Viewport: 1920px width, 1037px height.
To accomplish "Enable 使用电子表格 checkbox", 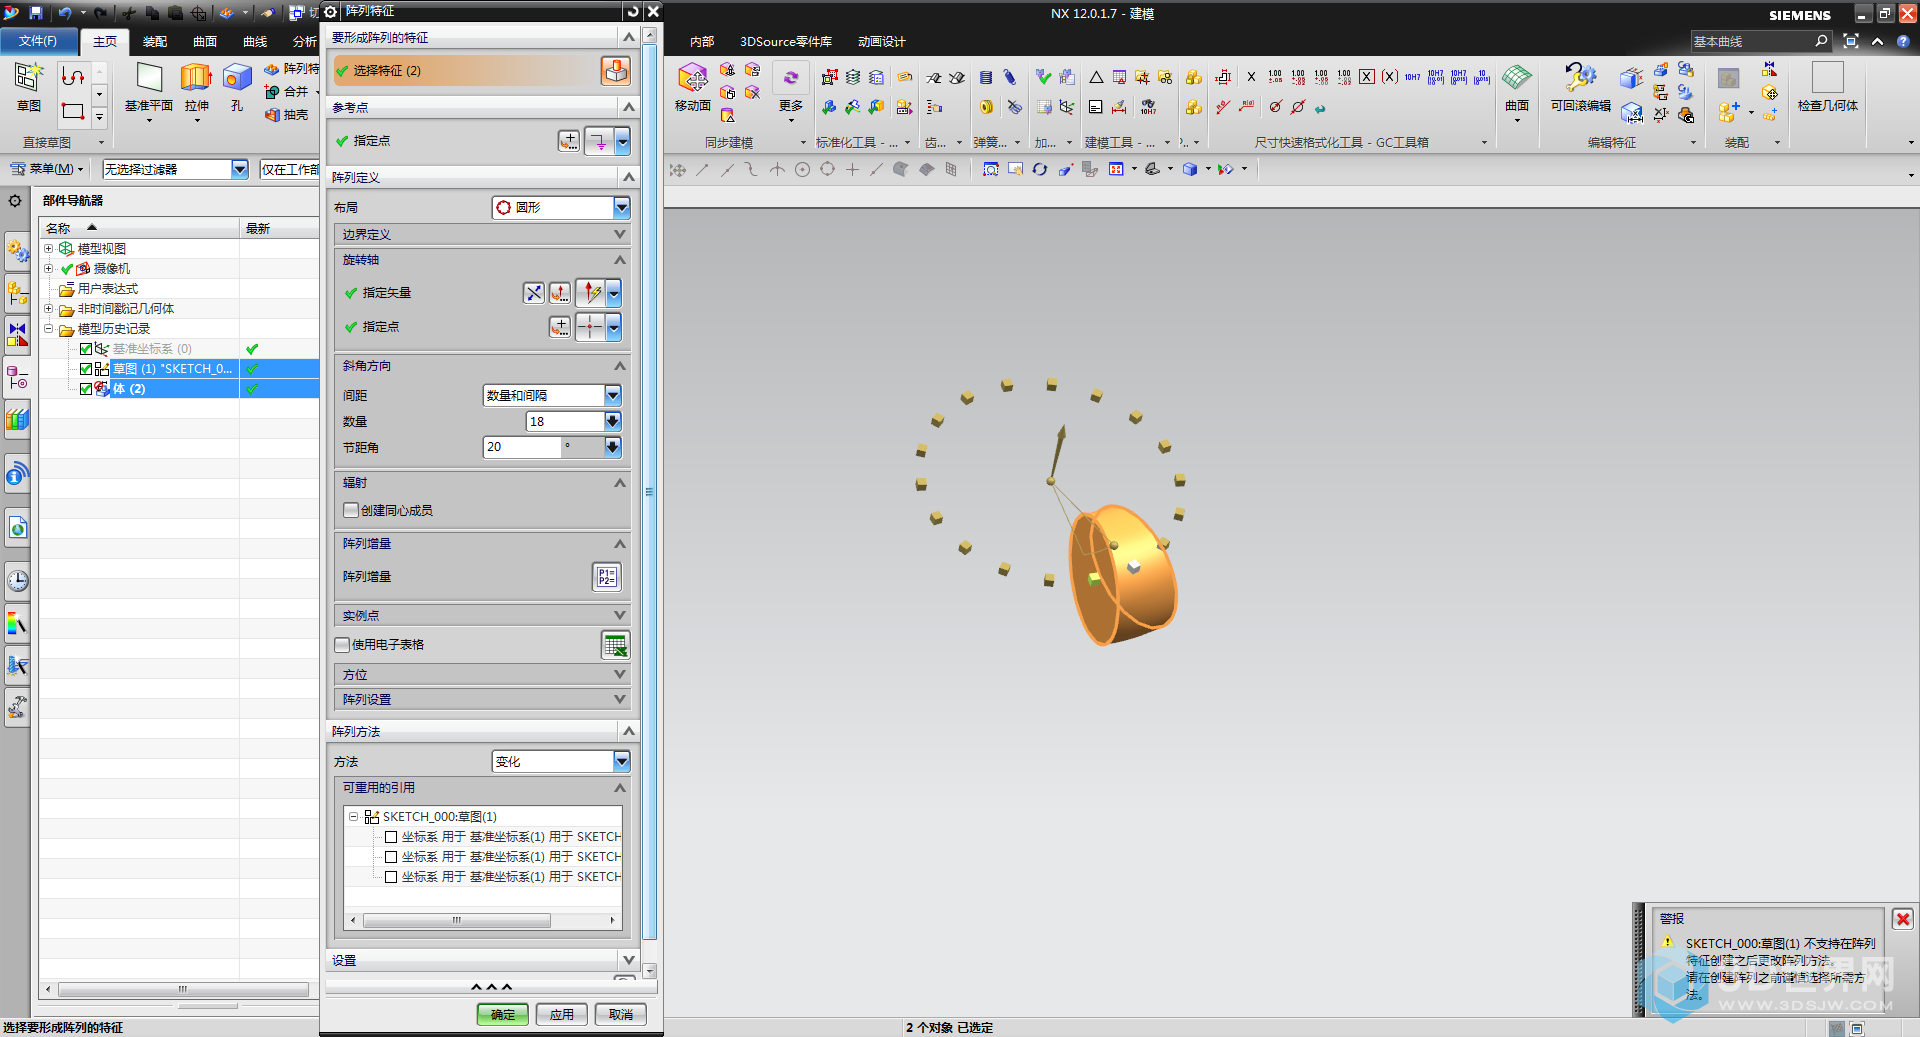I will tap(342, 645).
